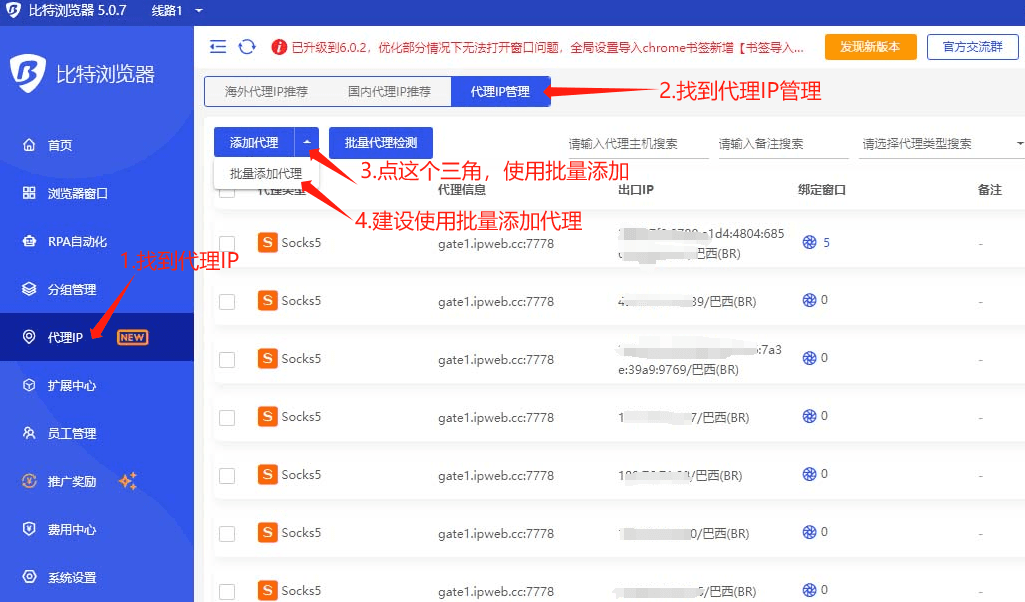Go to RPA自动化 in the sidebar
The image size is (1025, 602).
77,241
